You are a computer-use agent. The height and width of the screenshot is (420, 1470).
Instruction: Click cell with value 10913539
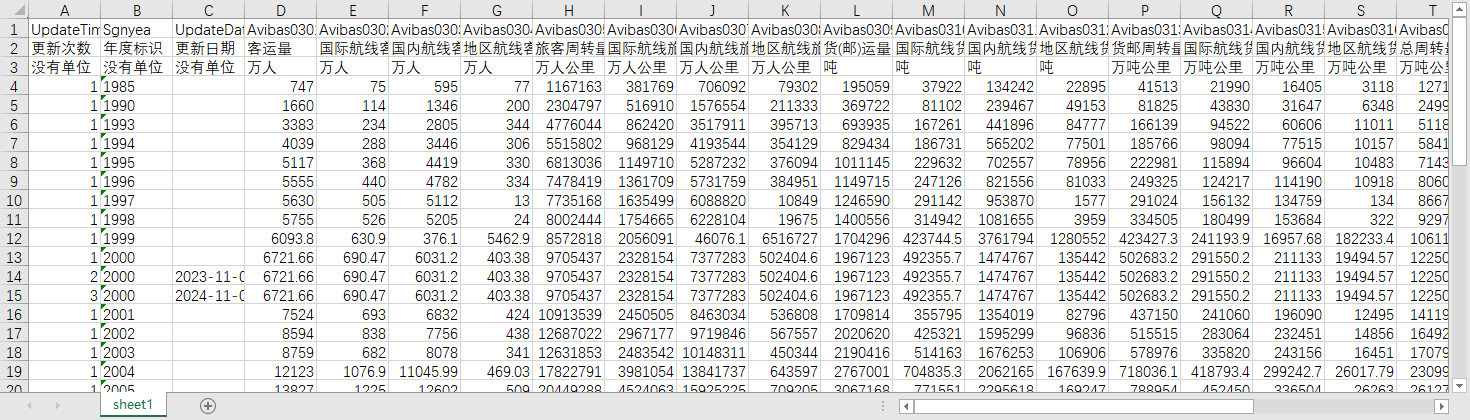[569, 314]
